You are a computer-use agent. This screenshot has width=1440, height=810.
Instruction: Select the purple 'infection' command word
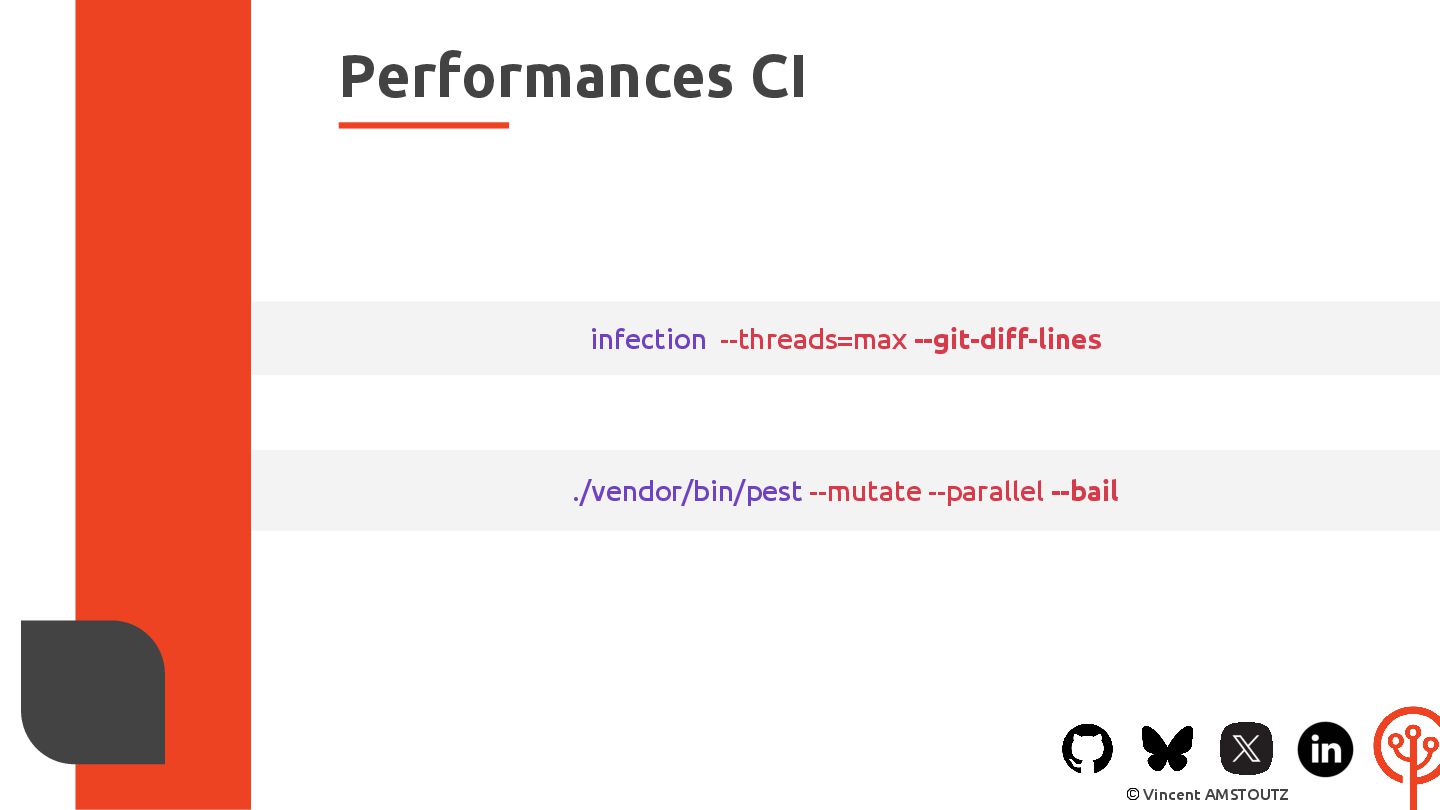click(648, 339)
